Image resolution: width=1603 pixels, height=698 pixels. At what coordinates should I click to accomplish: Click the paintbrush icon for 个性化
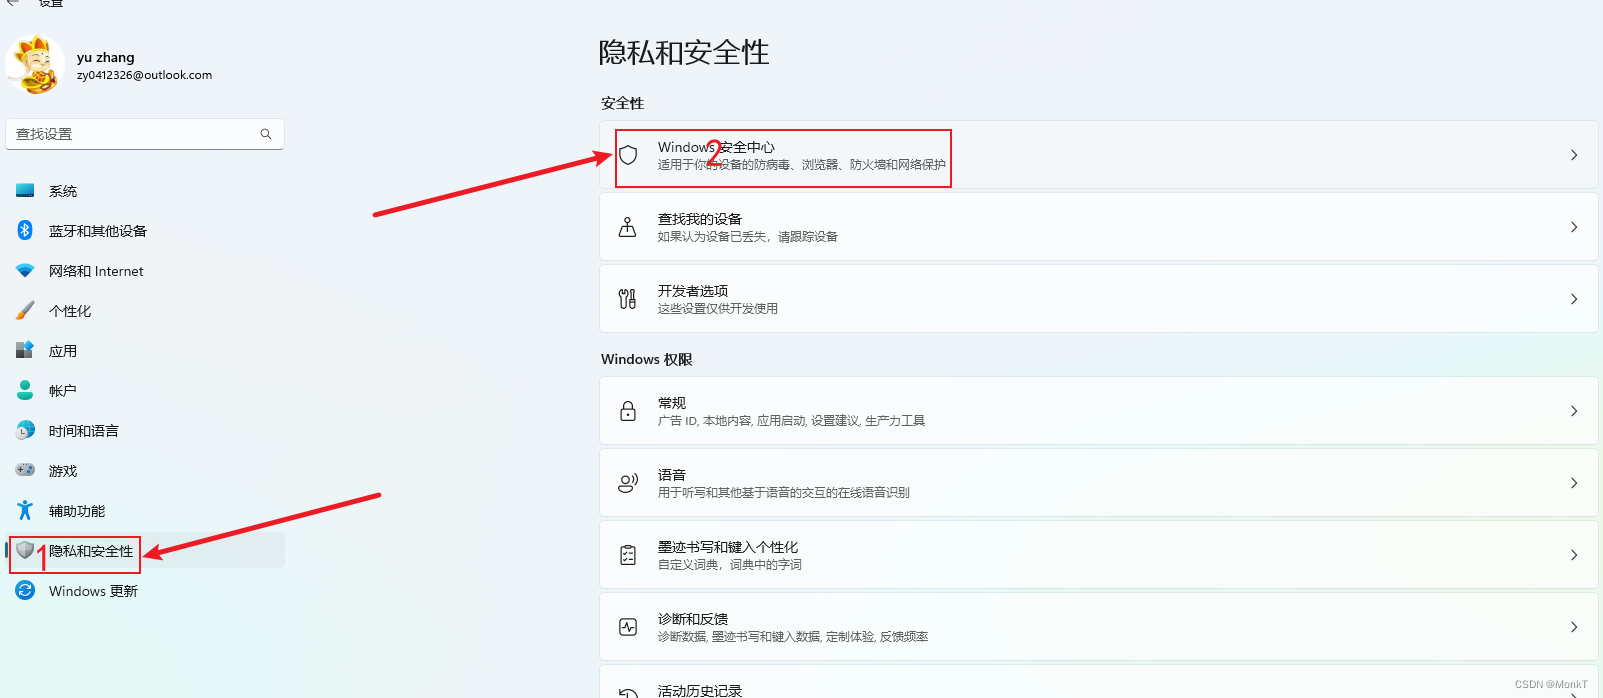25,310
